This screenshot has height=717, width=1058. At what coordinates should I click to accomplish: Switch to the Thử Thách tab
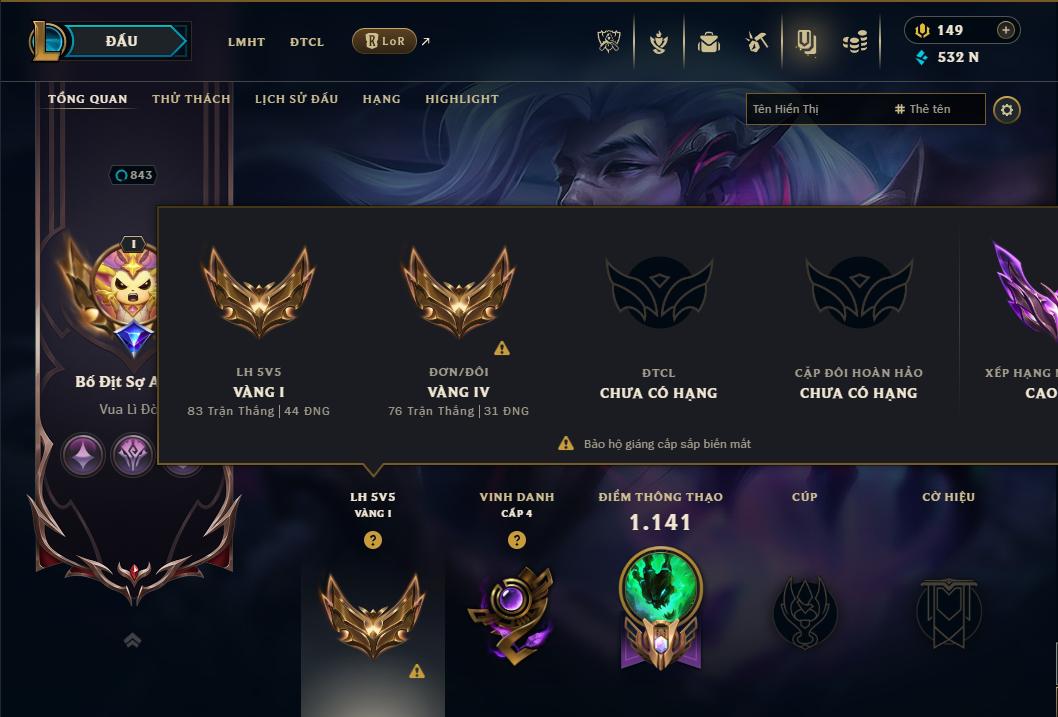(191, 99)
